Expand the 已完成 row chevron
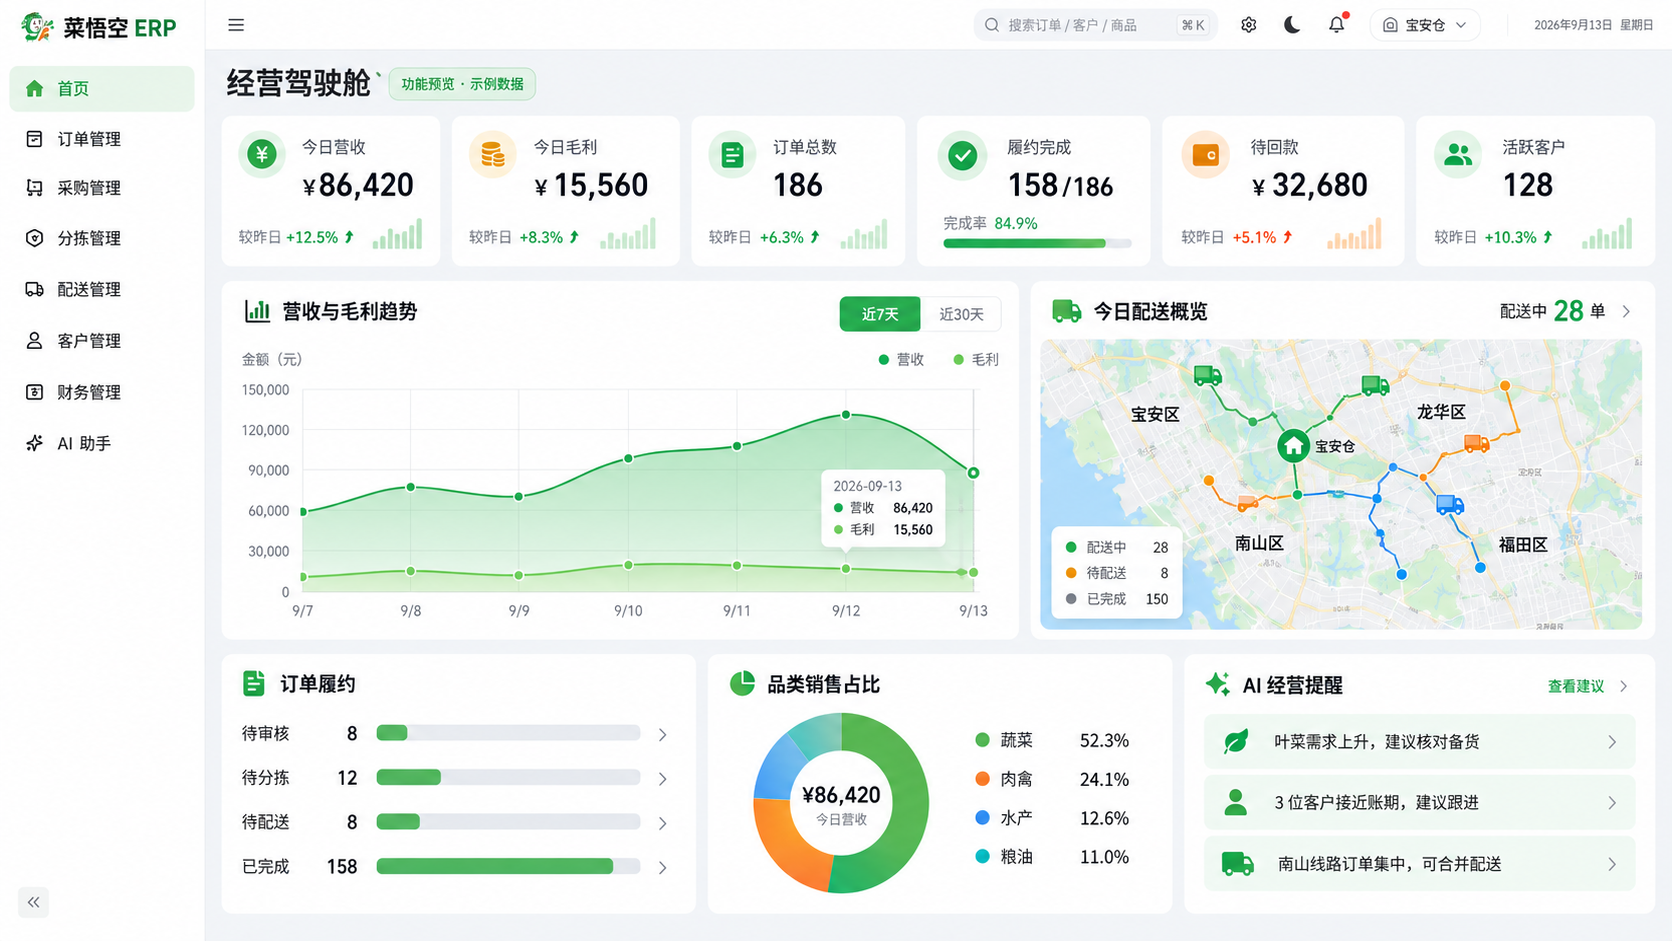The image size is (1672, 941). [x=662, y=868]
